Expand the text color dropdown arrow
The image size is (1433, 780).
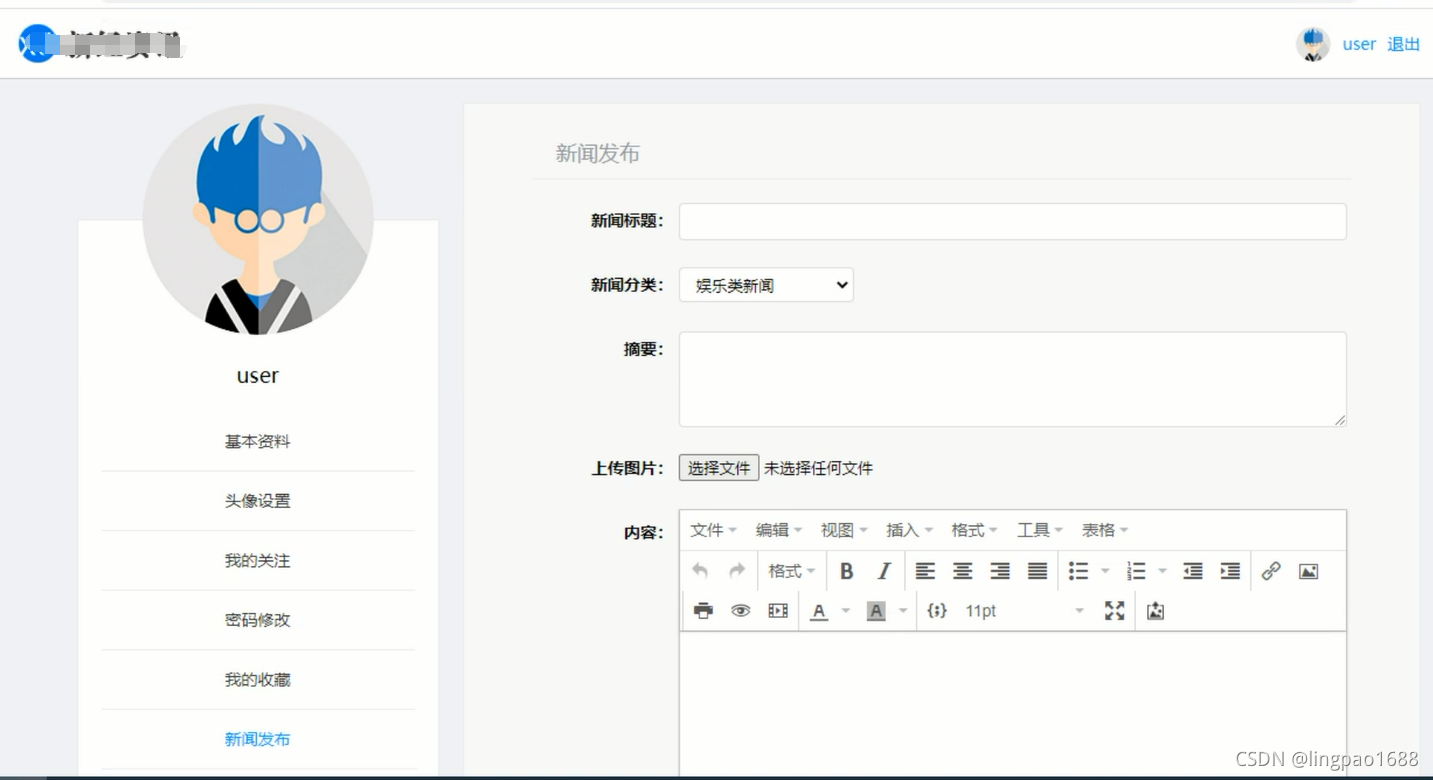[x=846, y=611]
